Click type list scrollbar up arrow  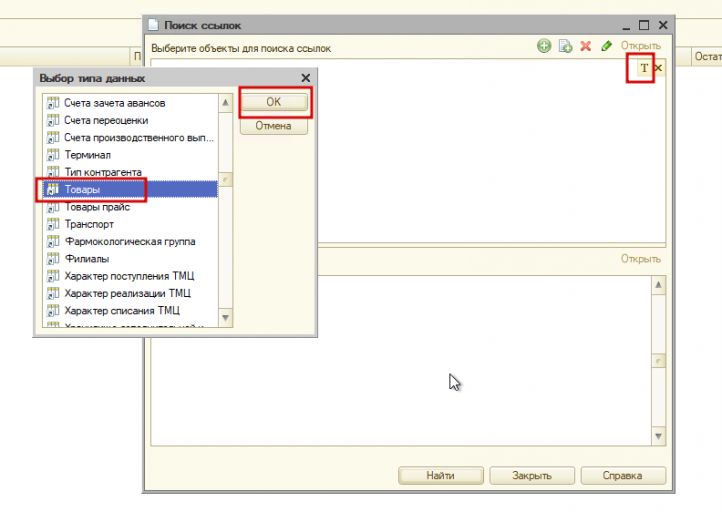226,102
